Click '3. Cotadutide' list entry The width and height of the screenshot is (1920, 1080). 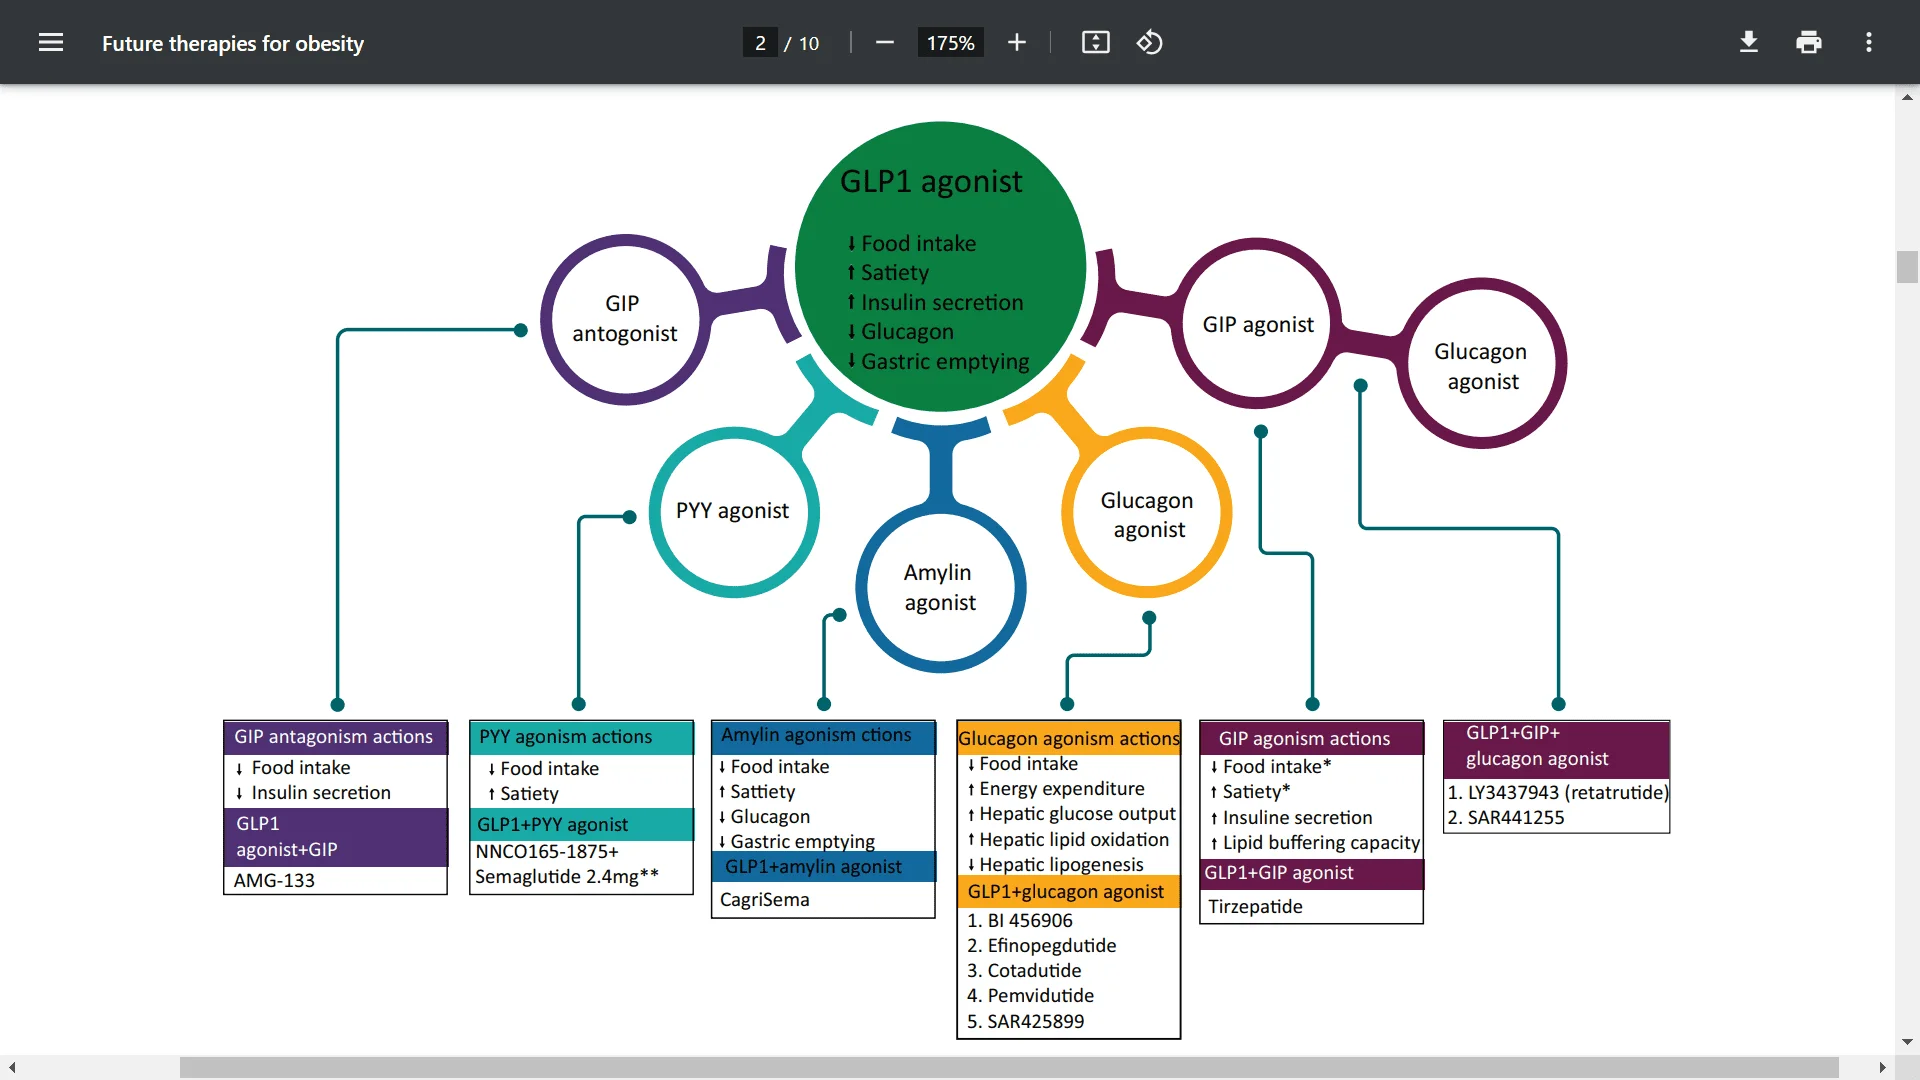click(1024, 971)
